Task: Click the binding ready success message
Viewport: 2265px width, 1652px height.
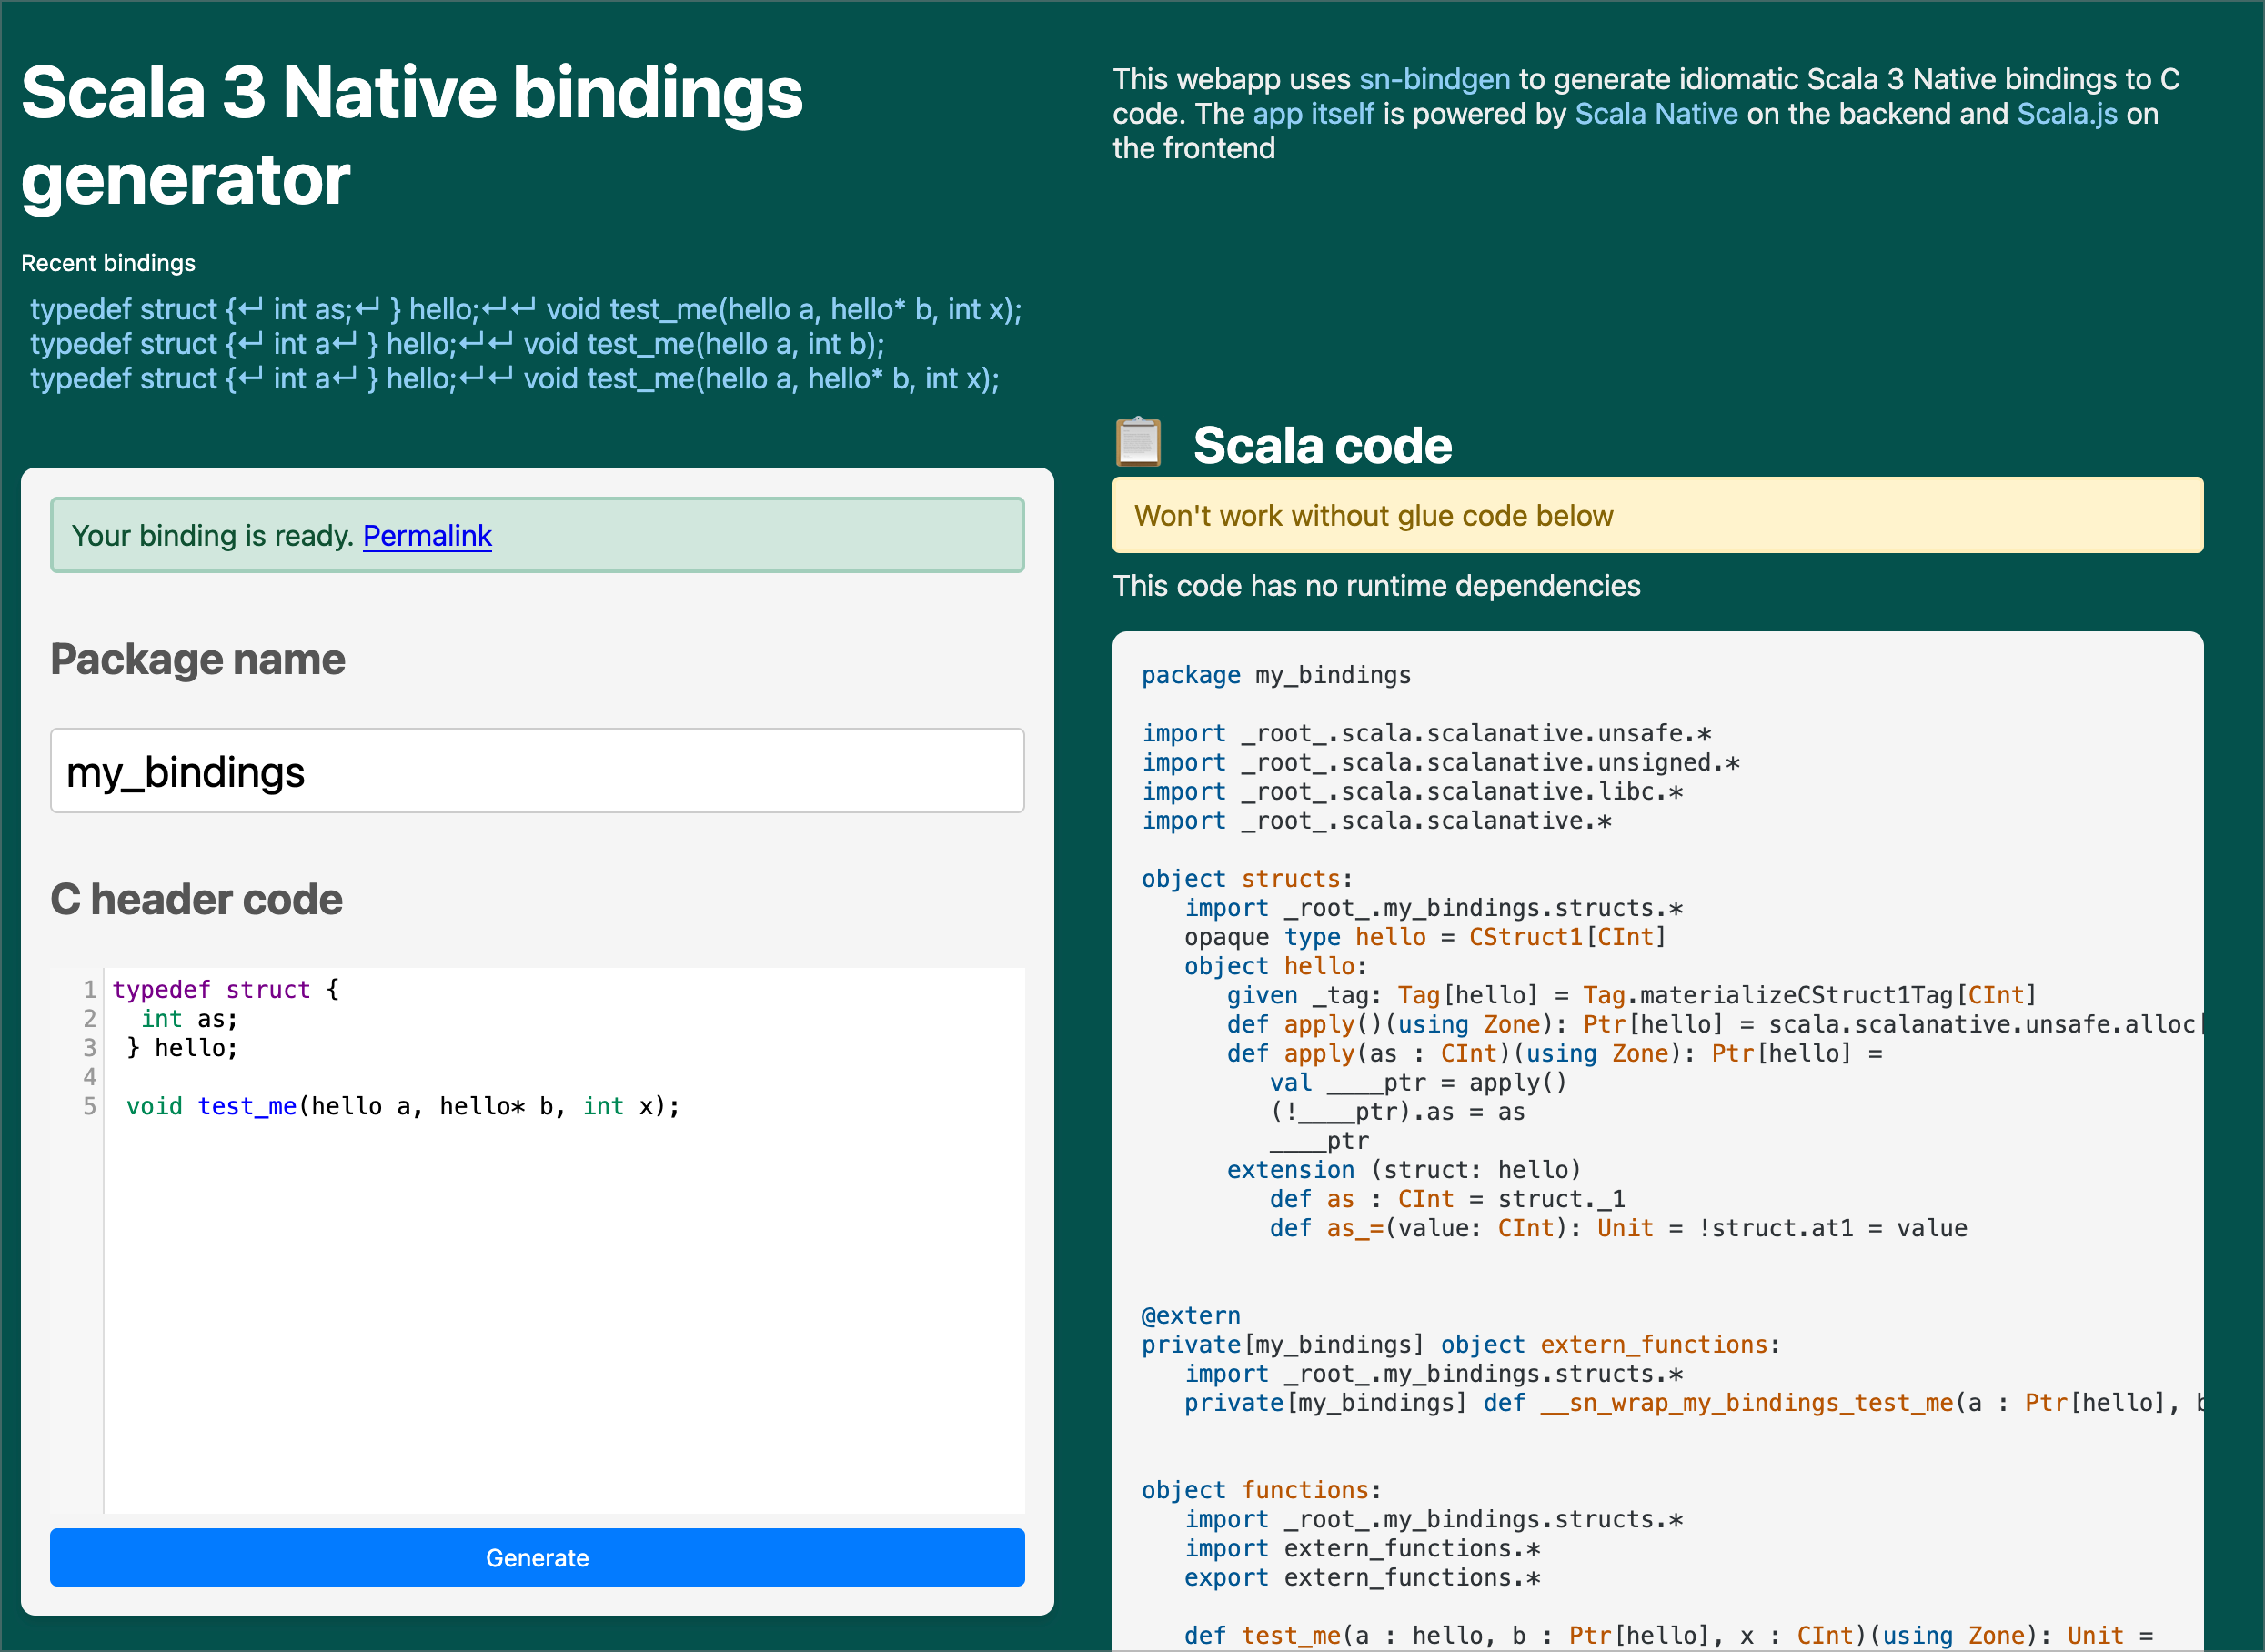Action: pos(537,535)
